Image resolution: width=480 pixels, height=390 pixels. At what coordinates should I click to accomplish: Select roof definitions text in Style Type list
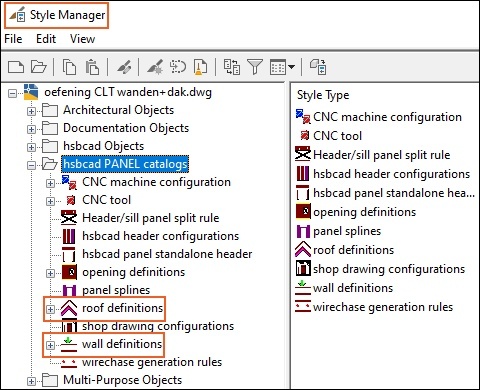pyautogui.click(x=354, y=250)
